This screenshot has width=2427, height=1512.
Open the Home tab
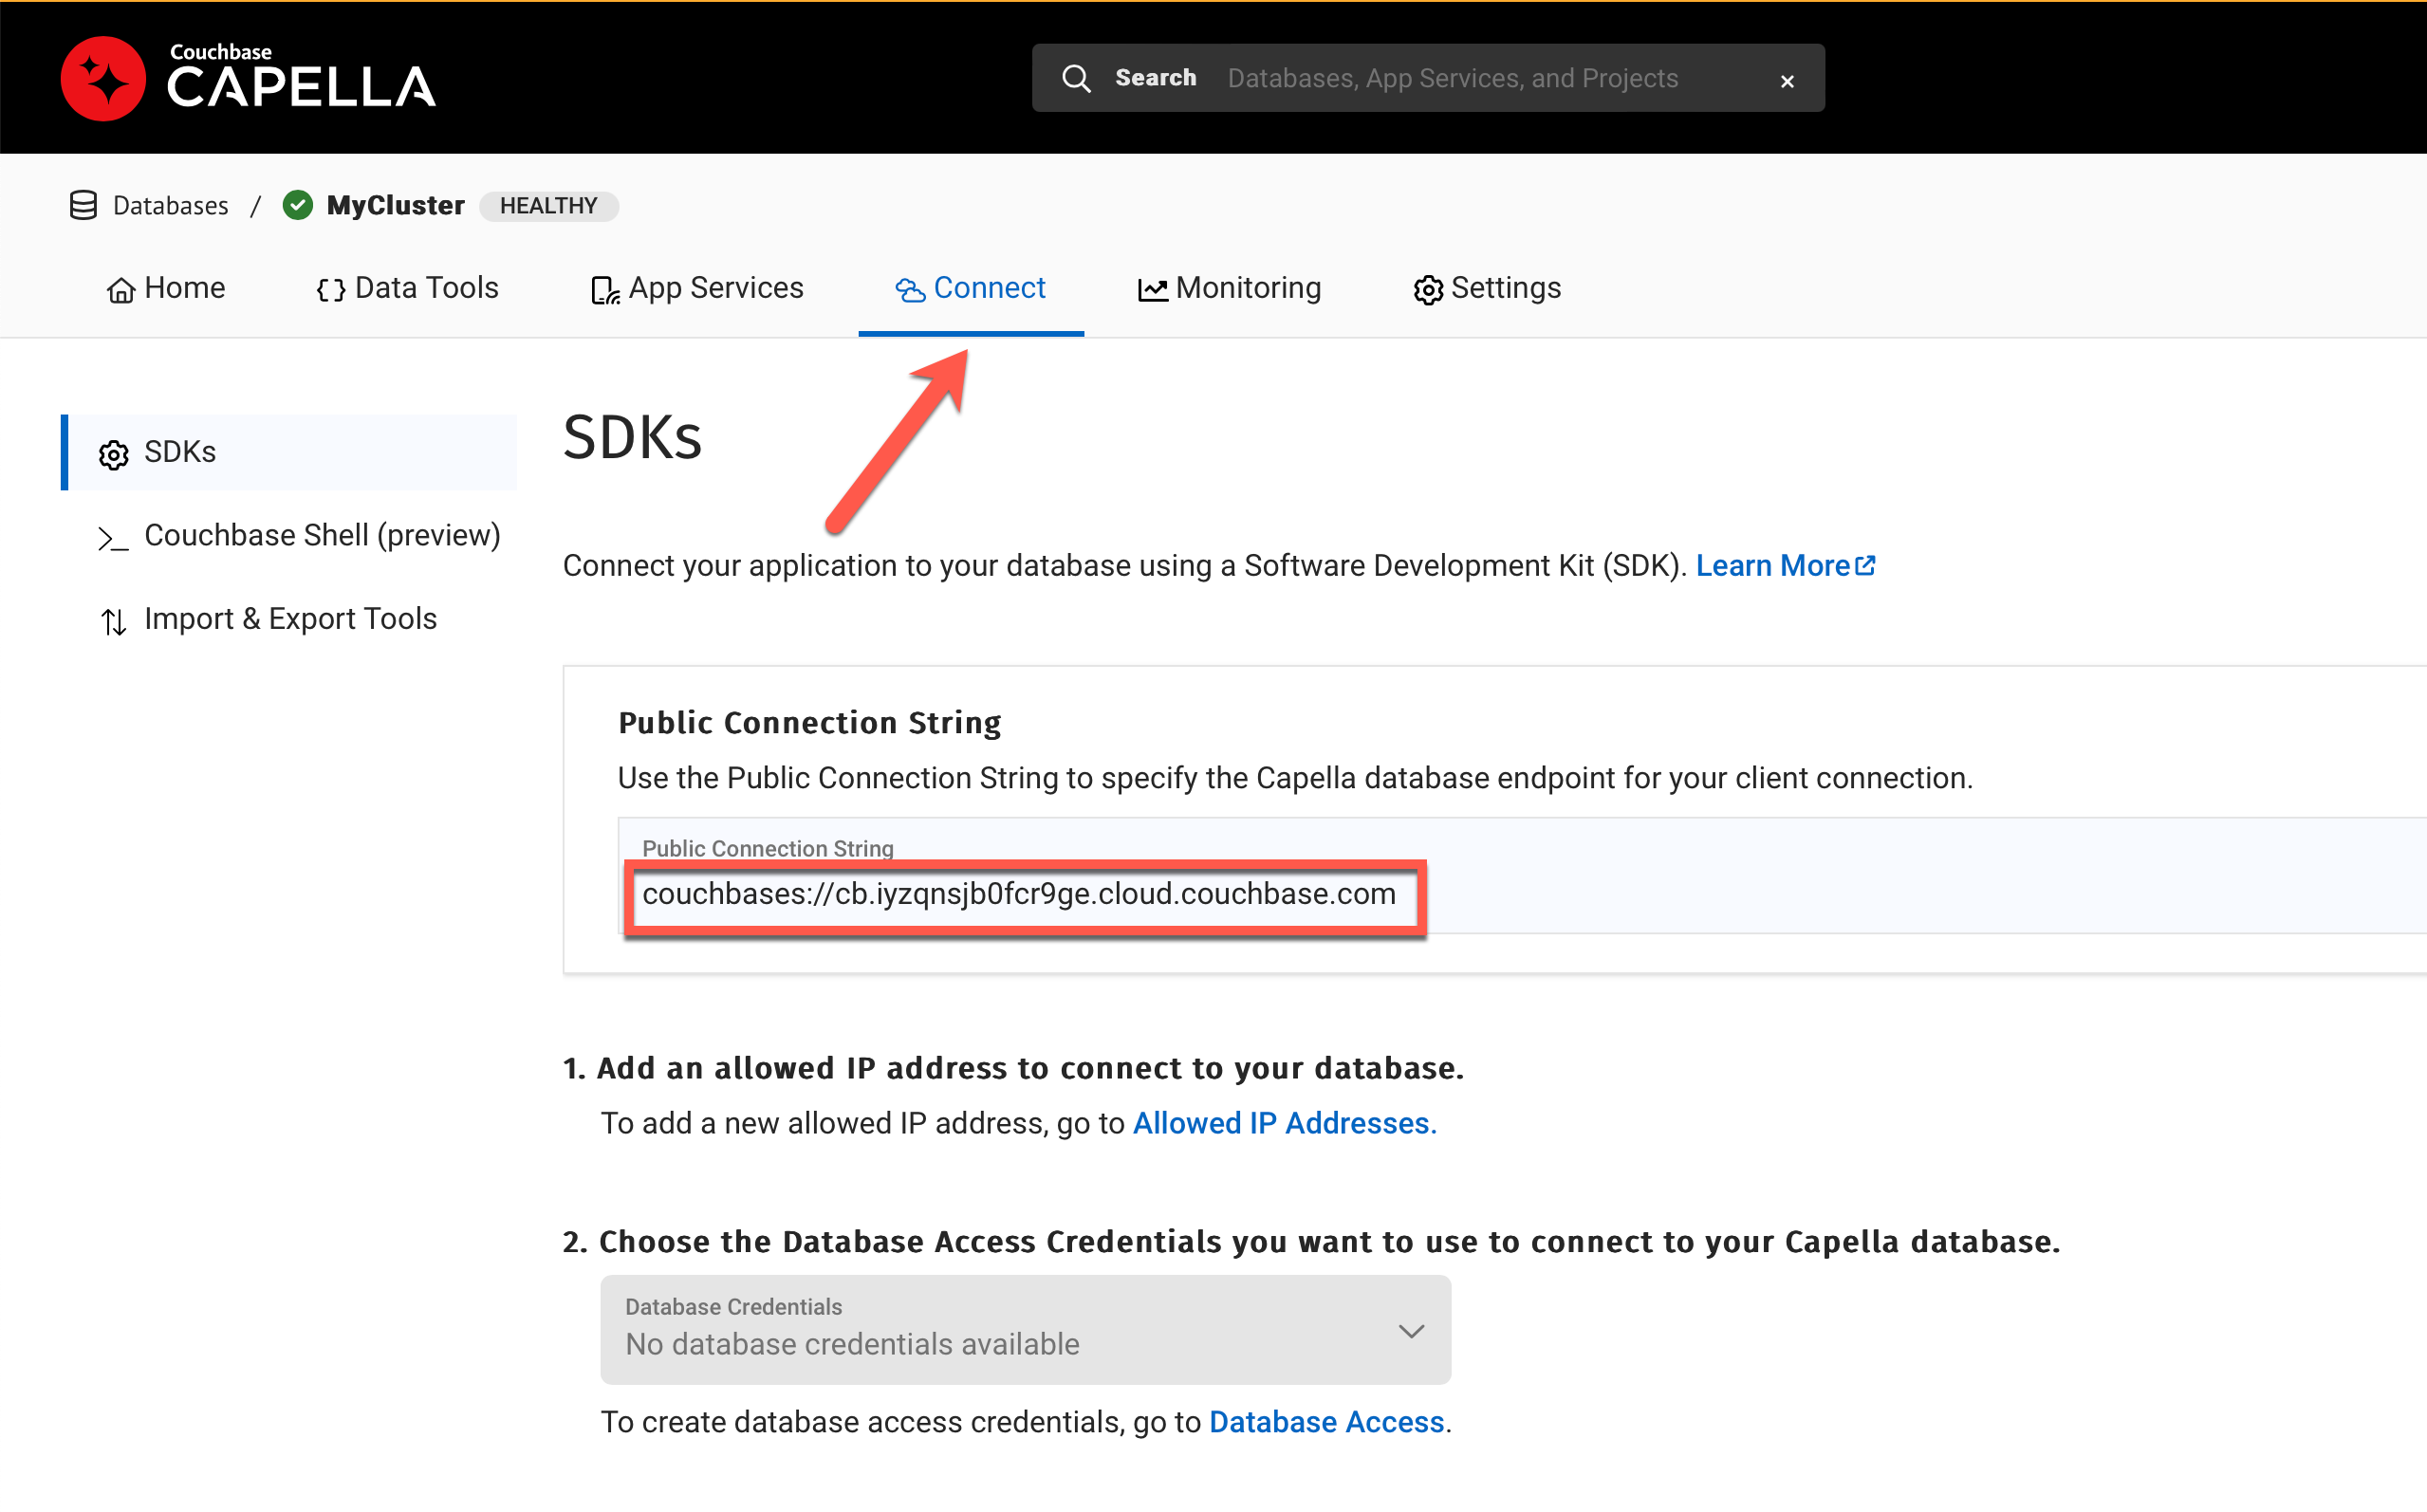click(x=166, y=289)
